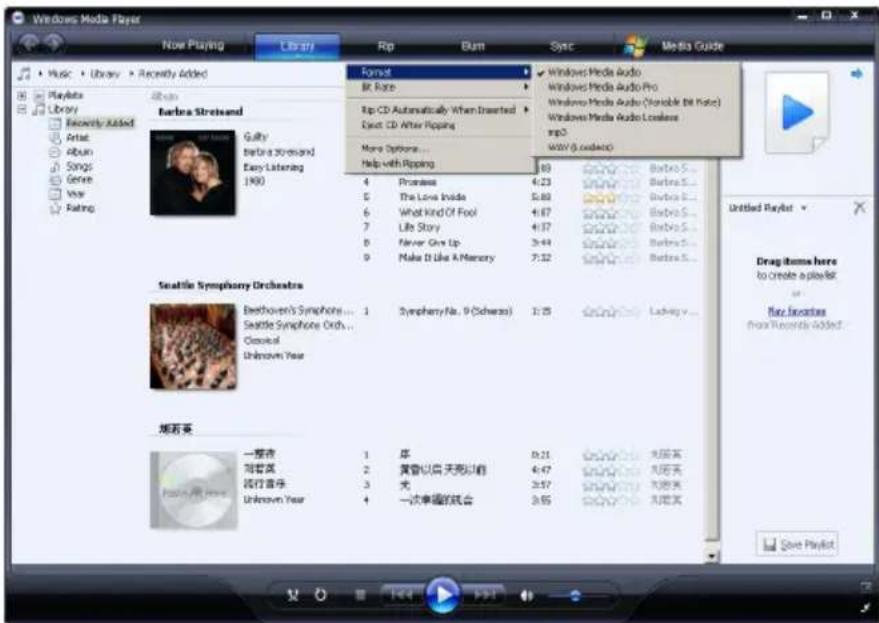879x623 pixels.
Task: Open Year view in the Library tree
Action: tap(75, 194)
